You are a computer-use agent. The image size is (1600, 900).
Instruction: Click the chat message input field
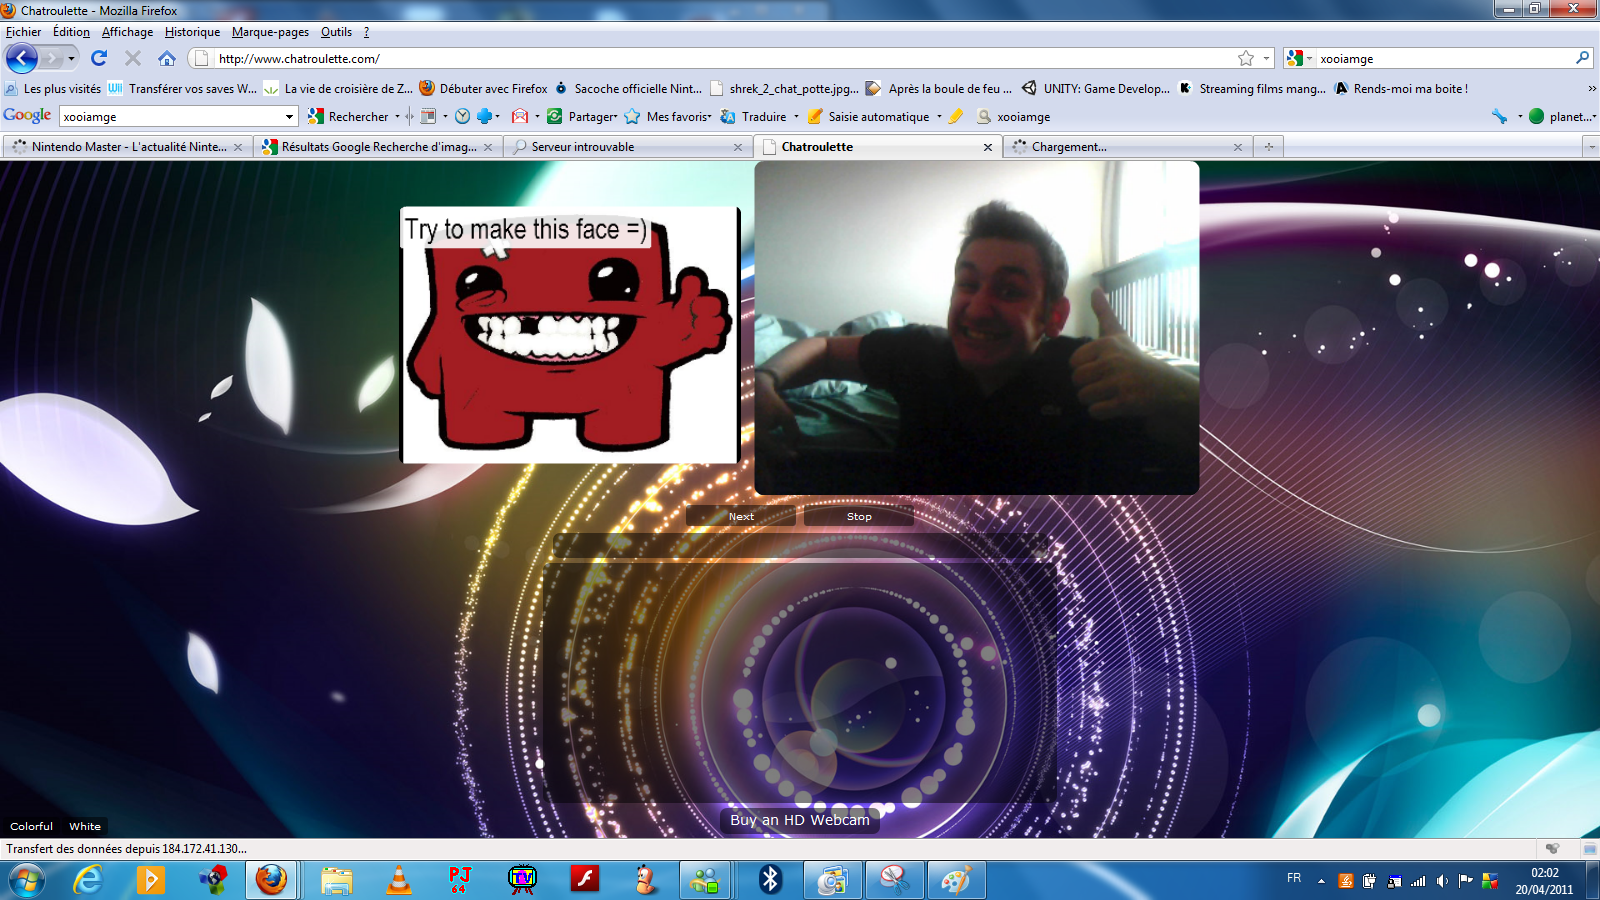click(800, 545)
